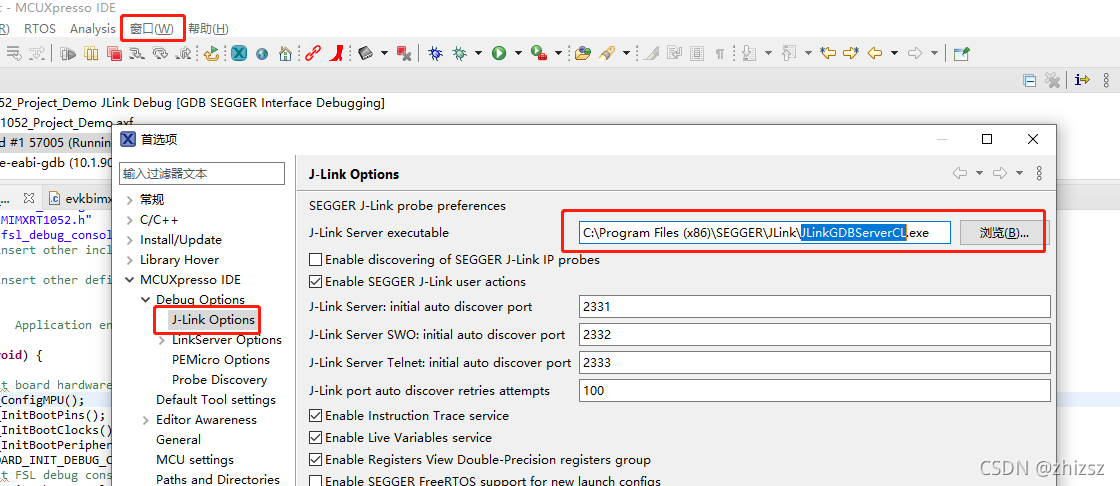Click the globe icon in the toolbar
This screenshot has height=486, width=1120.
click(x=261, y=54)
